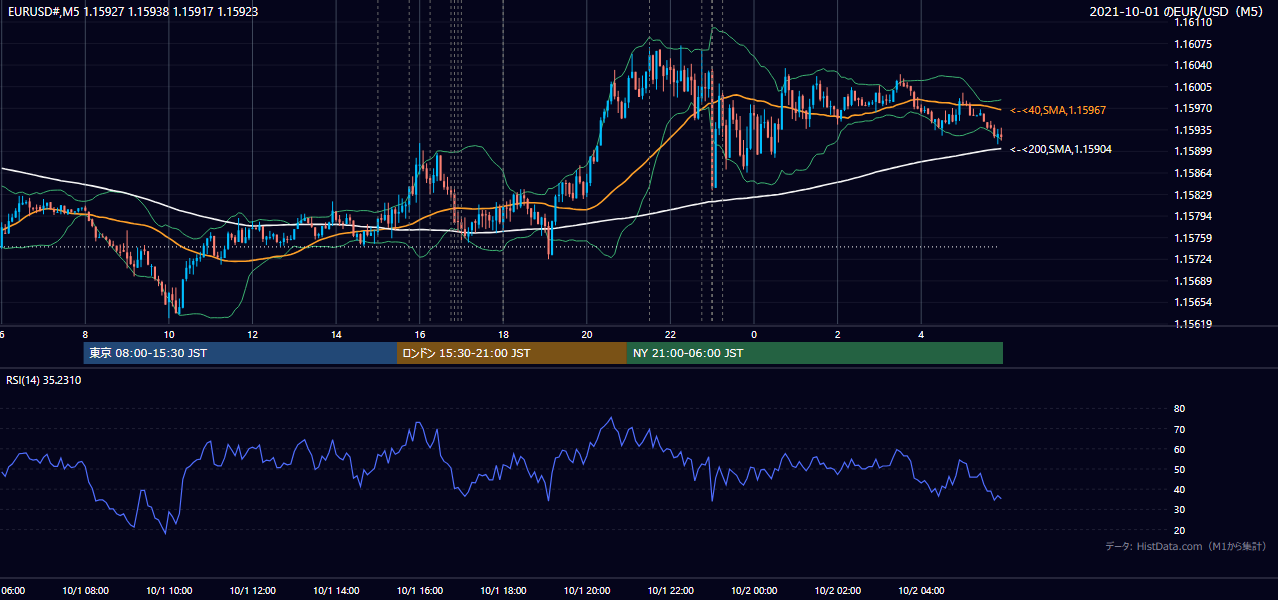The image size is (1278, 600).
Task: Click the 1.15619 price axis label
Action: coord(1194,324)
